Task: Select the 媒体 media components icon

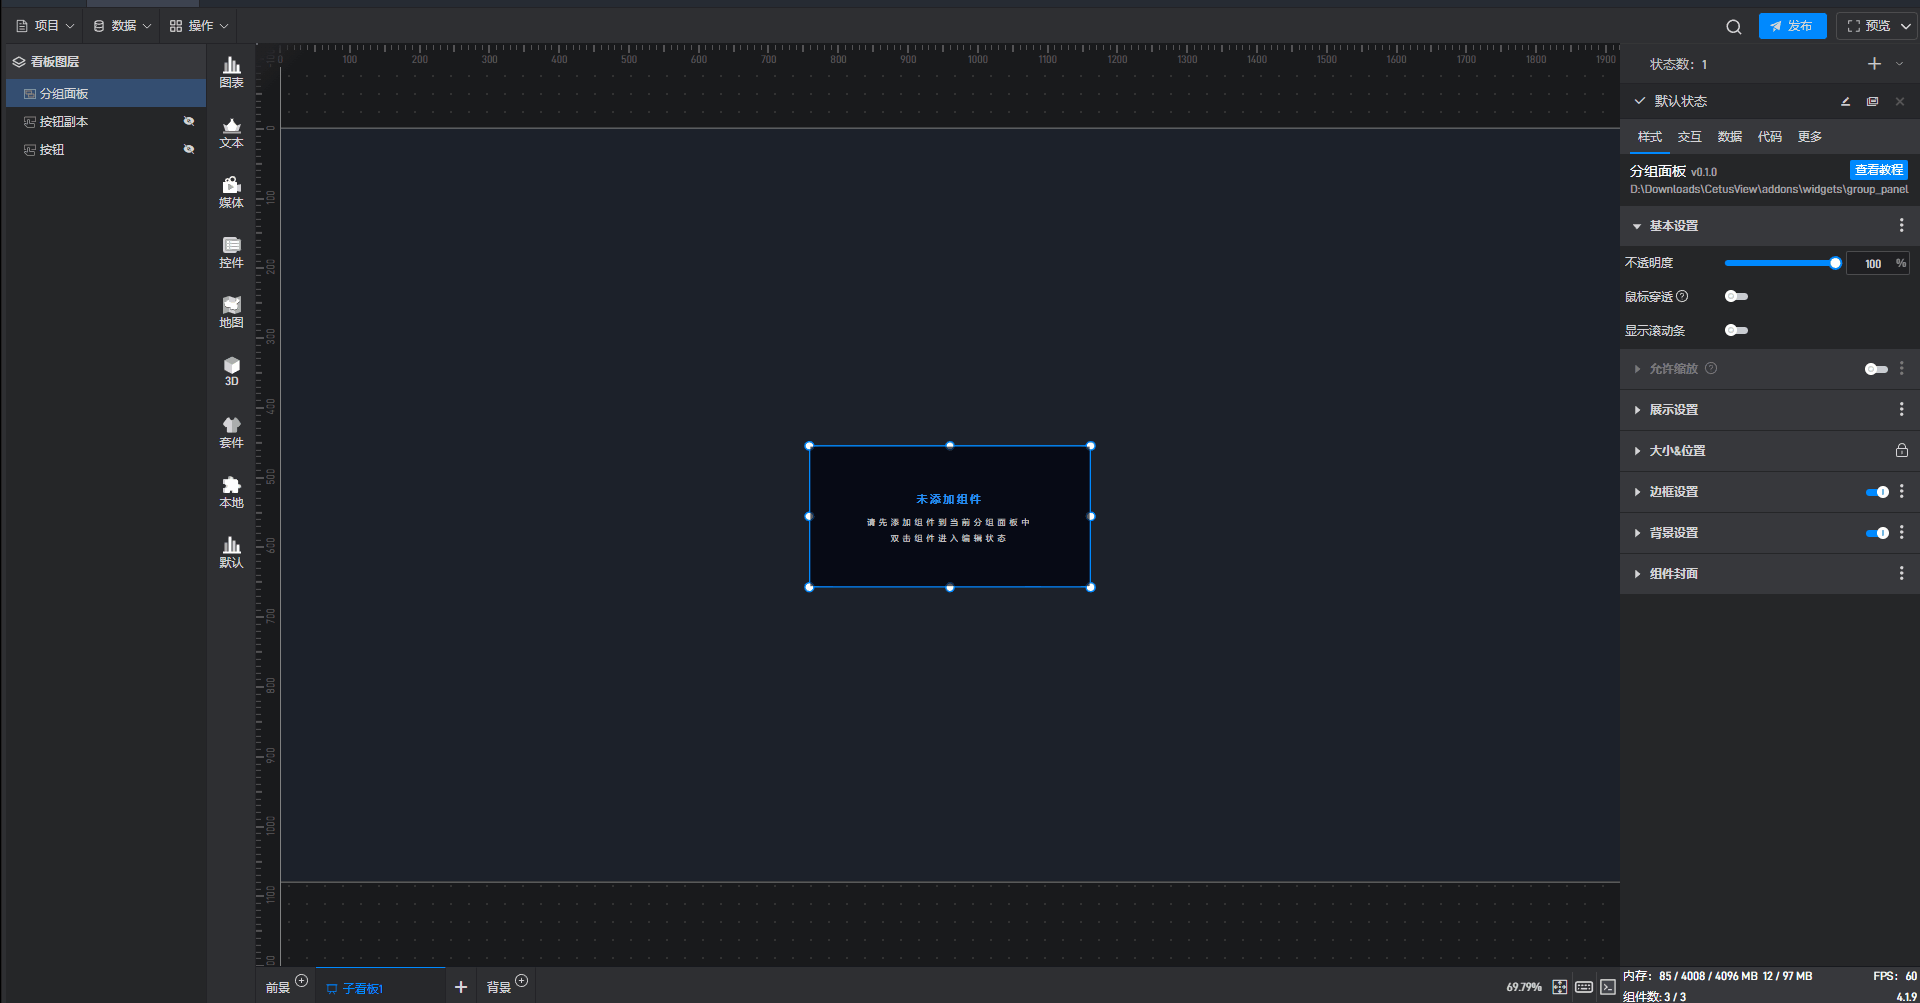Action: pyautogui.click(x=231, y=192)
